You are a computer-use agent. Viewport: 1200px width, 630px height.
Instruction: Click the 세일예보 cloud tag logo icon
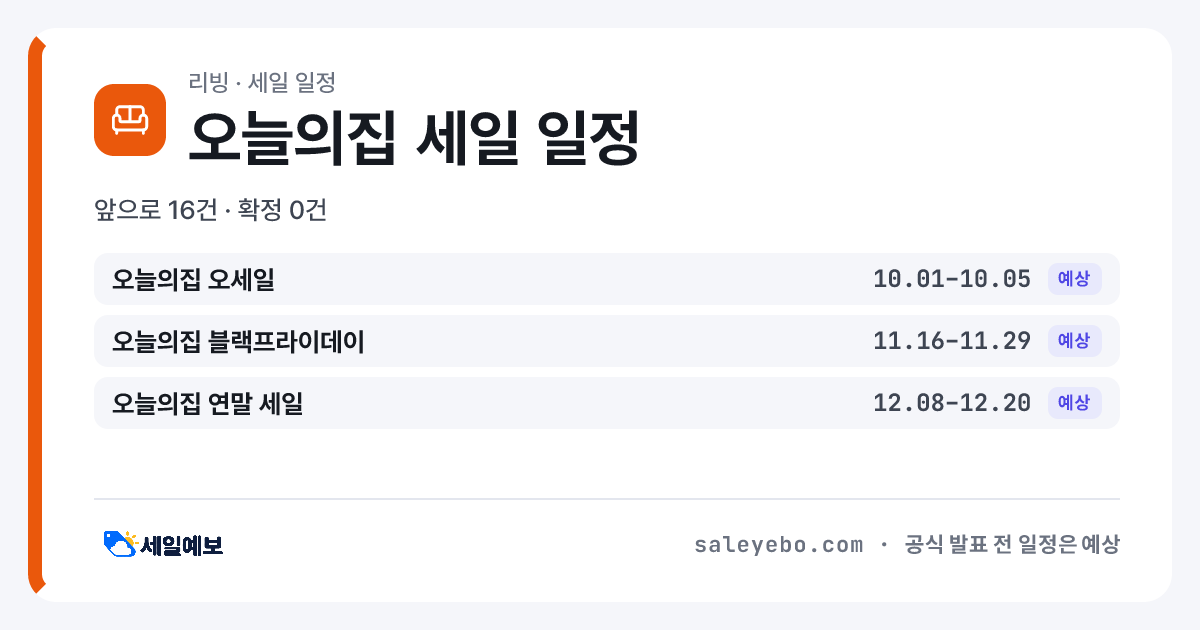(120, 544)
